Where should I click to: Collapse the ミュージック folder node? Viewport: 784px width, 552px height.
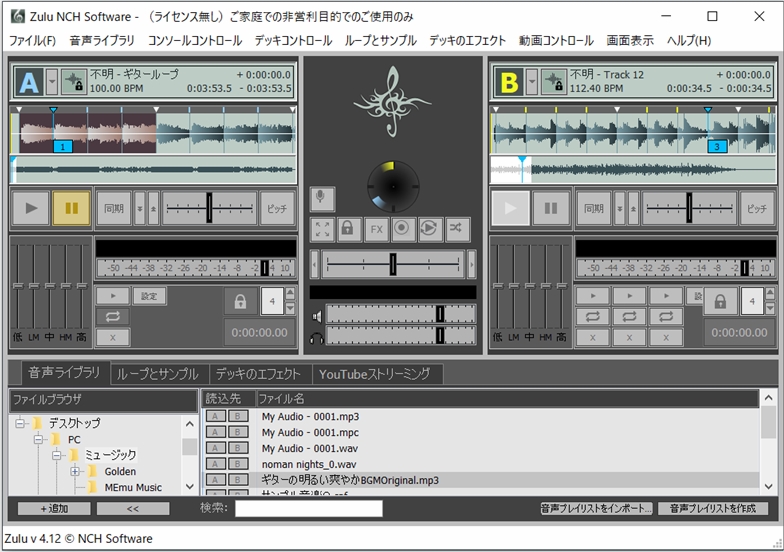(56, 456)
